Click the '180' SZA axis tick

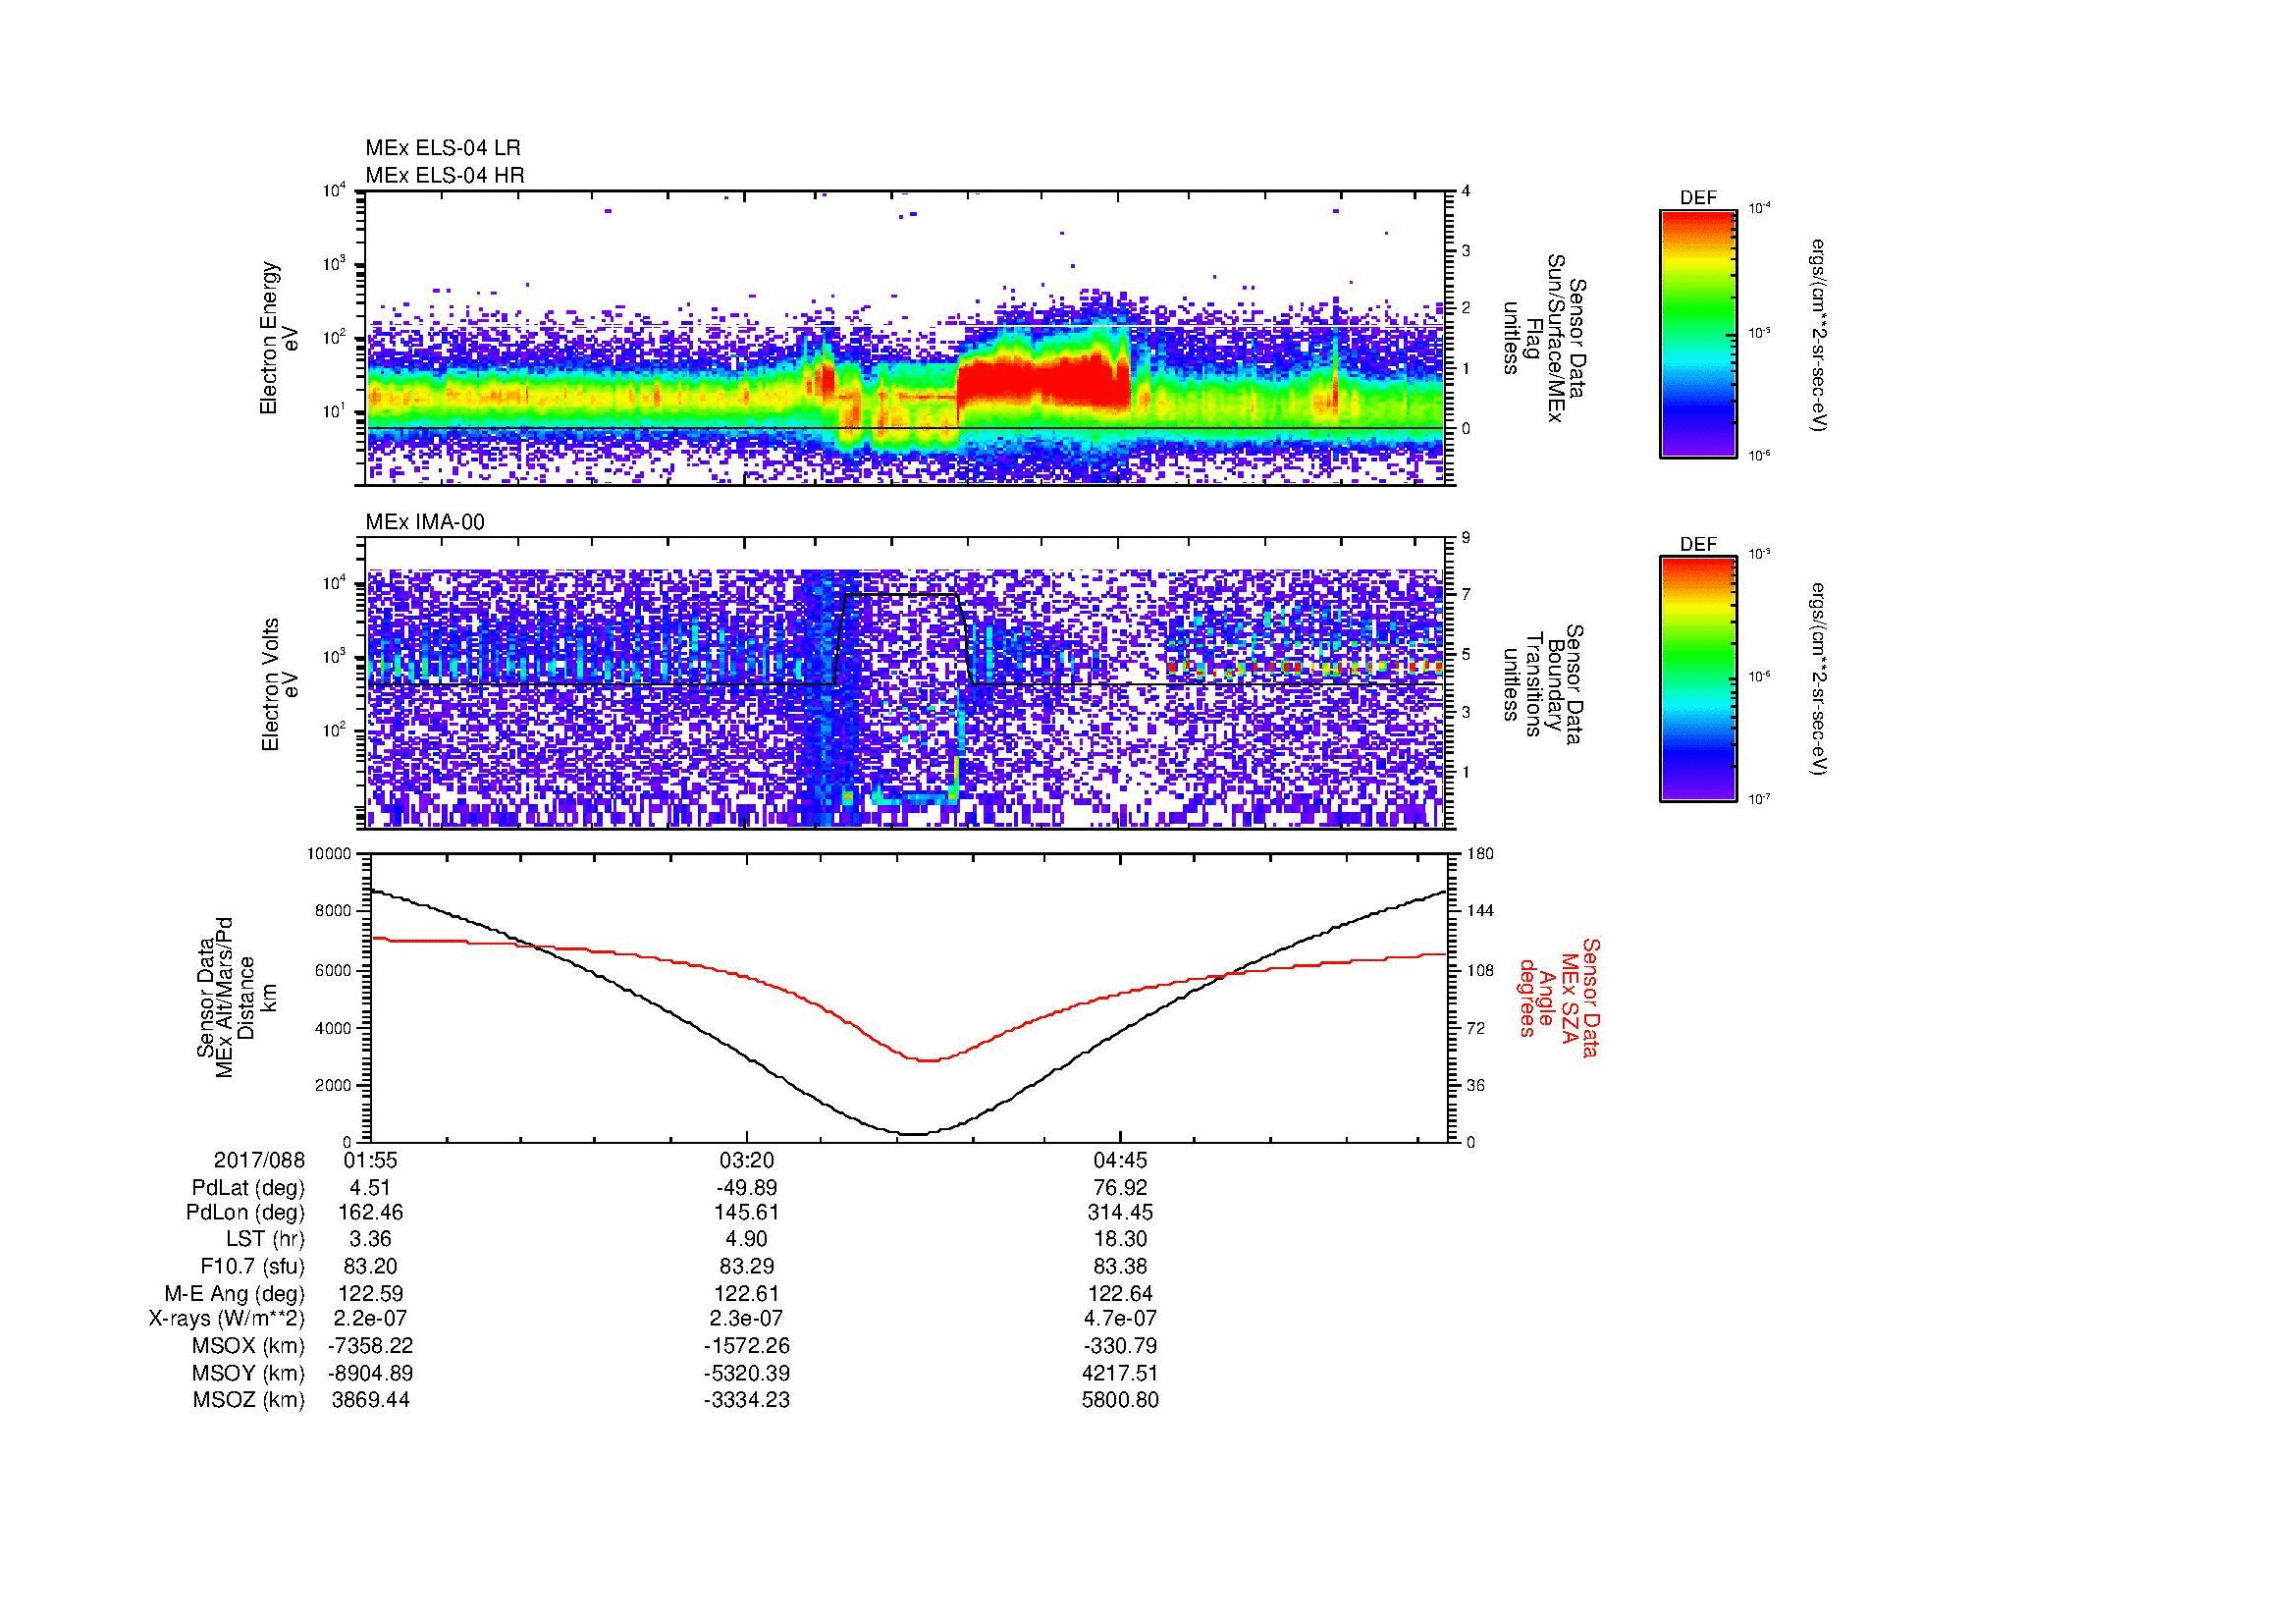click(x=1482, y=854)
